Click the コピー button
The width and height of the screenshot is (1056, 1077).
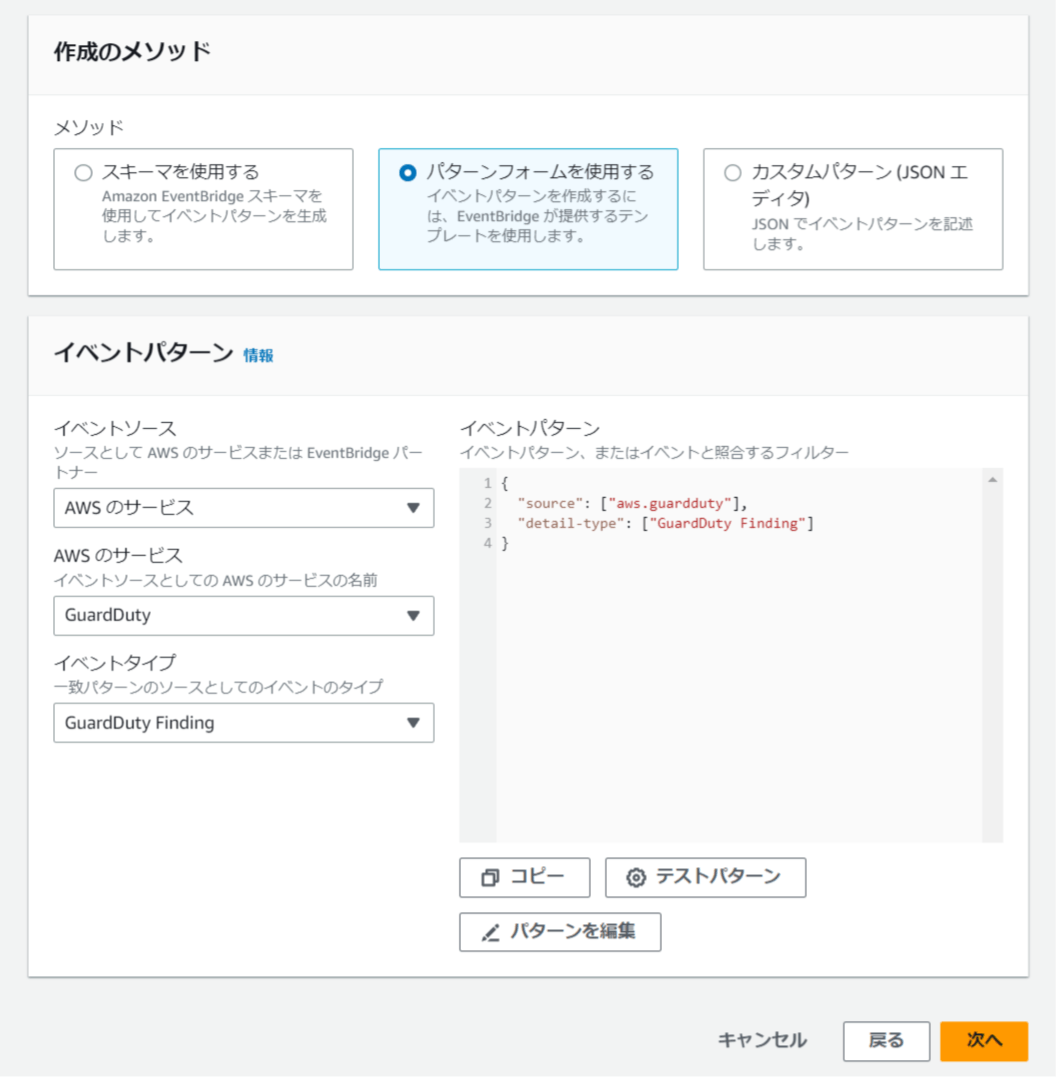pyautogui.click(x=524, y=877)
